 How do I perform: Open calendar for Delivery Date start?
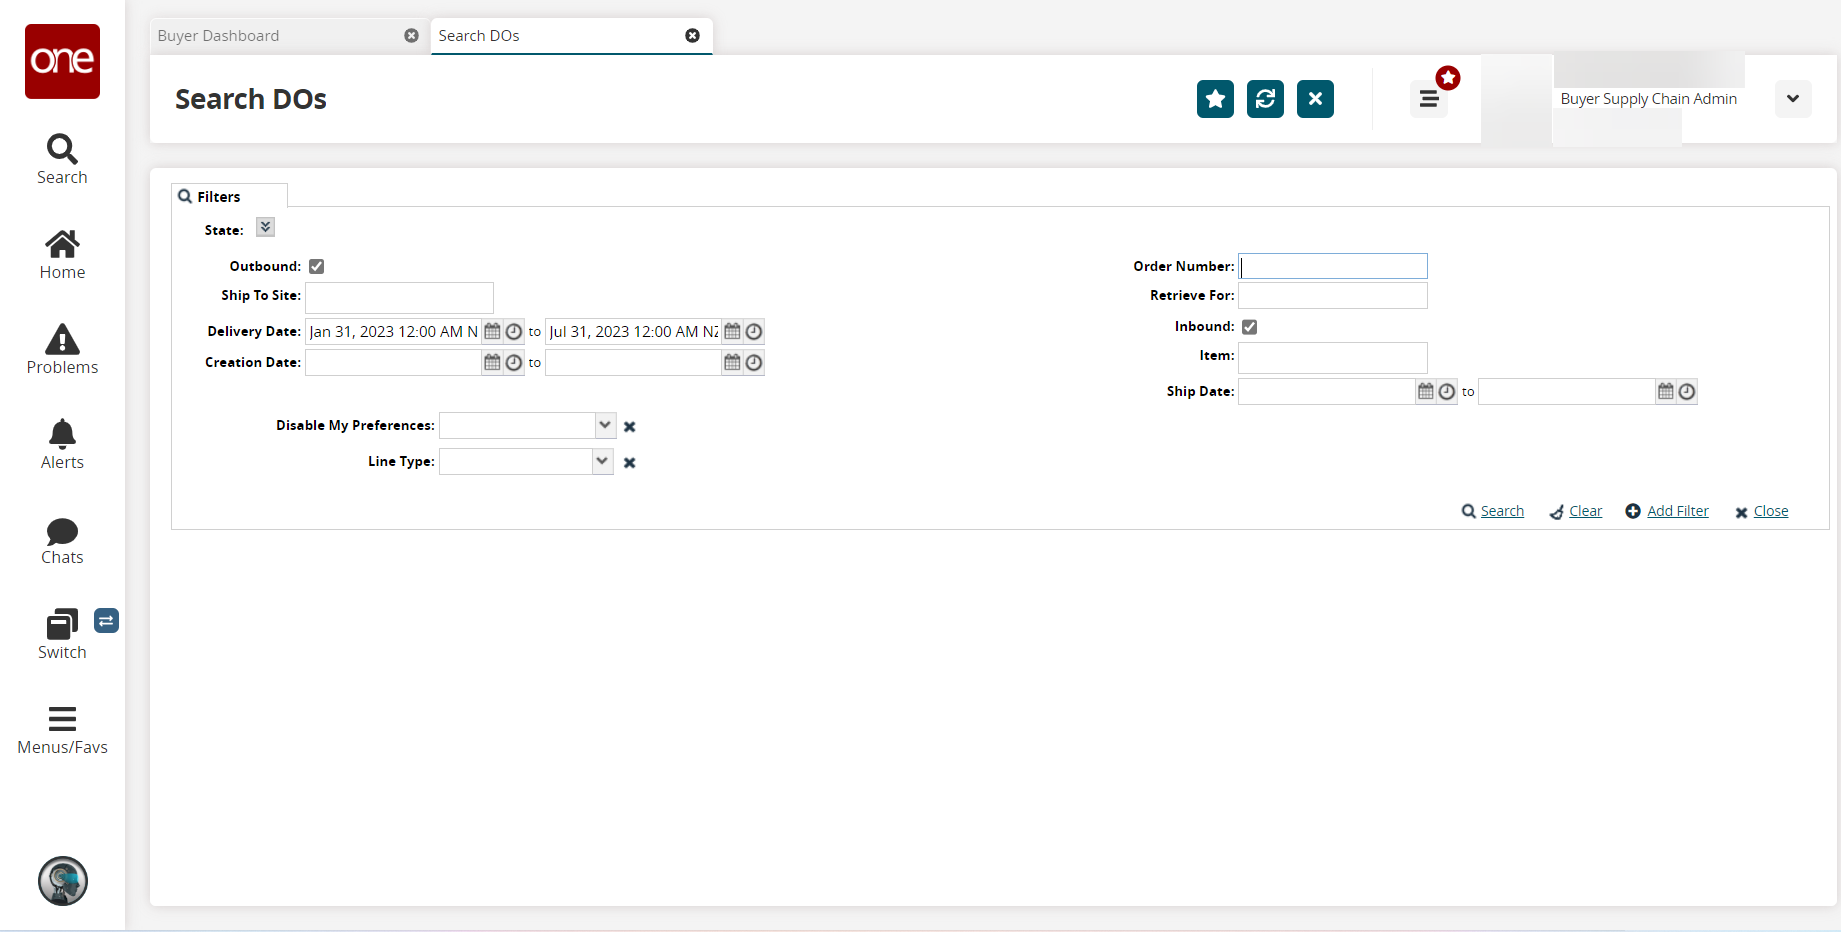(x=492, y=331)
